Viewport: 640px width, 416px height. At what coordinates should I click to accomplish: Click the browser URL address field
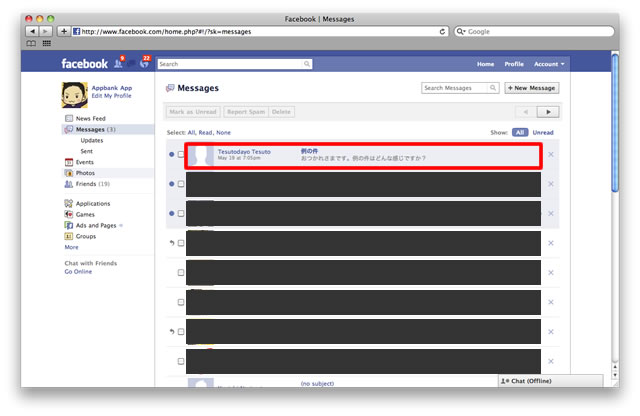(x=259, y=31)
